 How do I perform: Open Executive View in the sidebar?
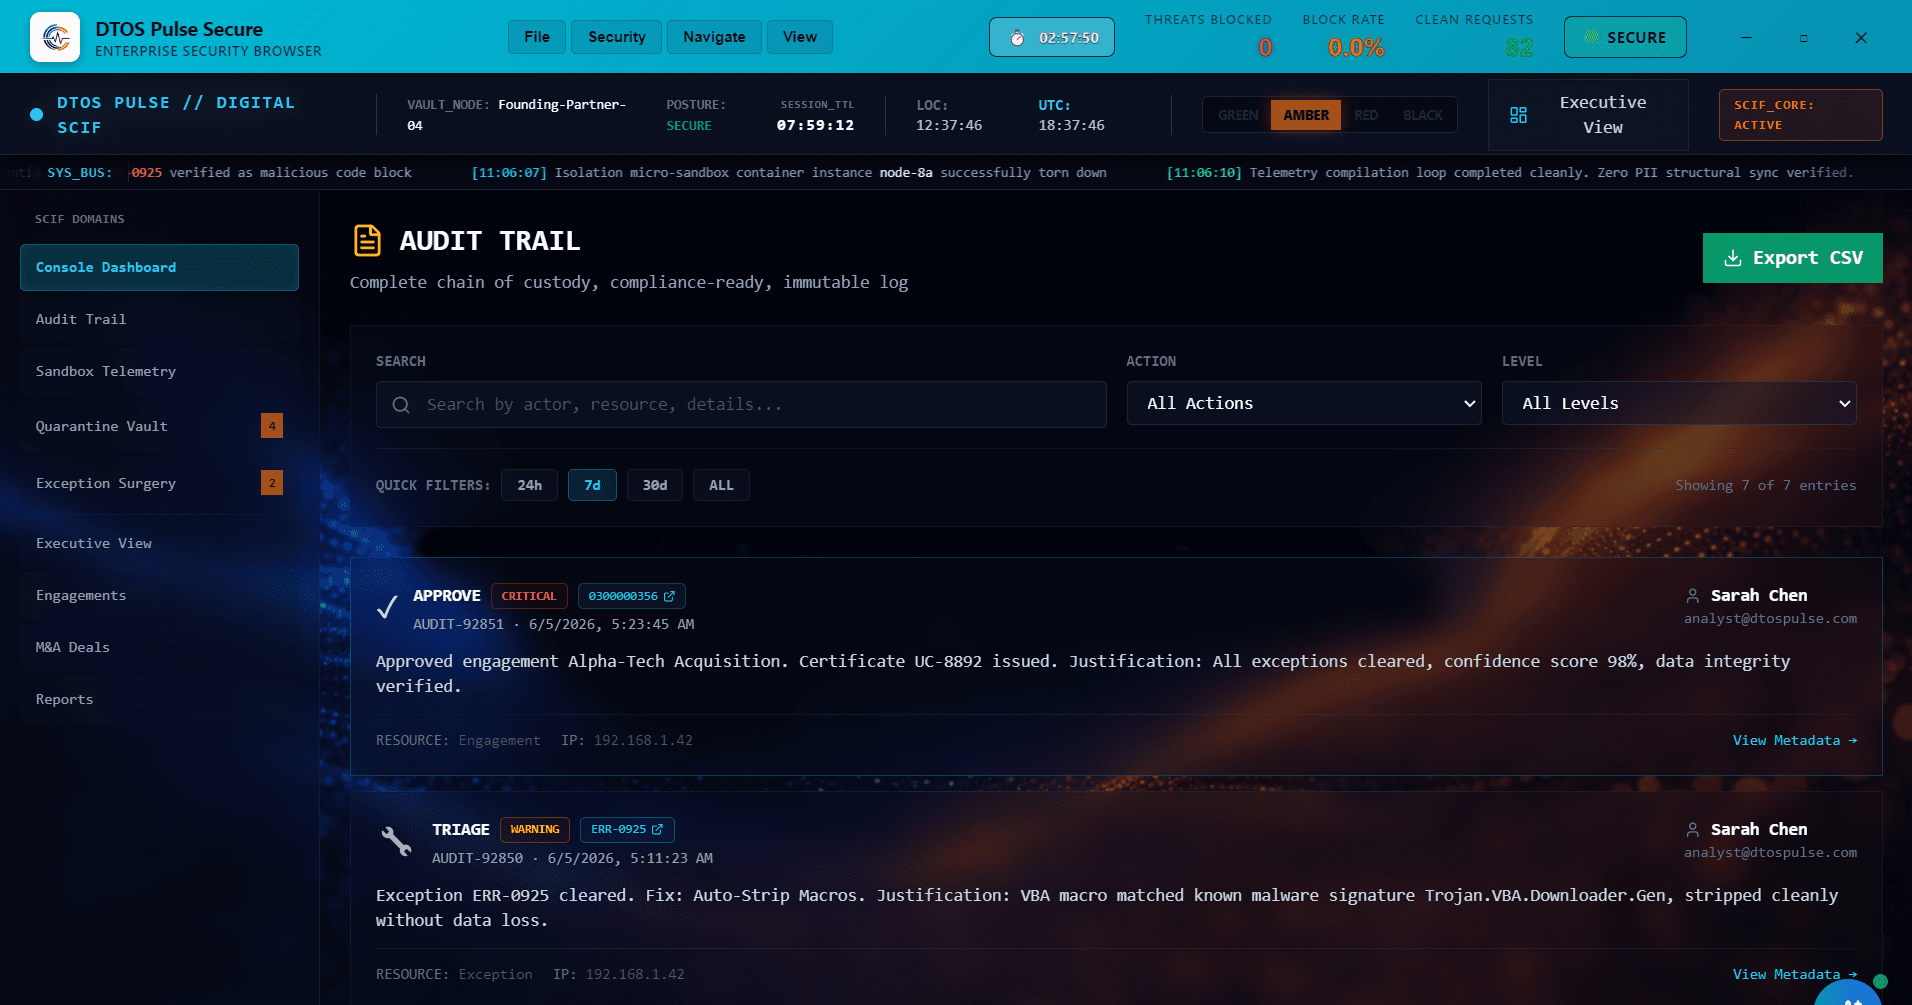(x=159, y=543)
